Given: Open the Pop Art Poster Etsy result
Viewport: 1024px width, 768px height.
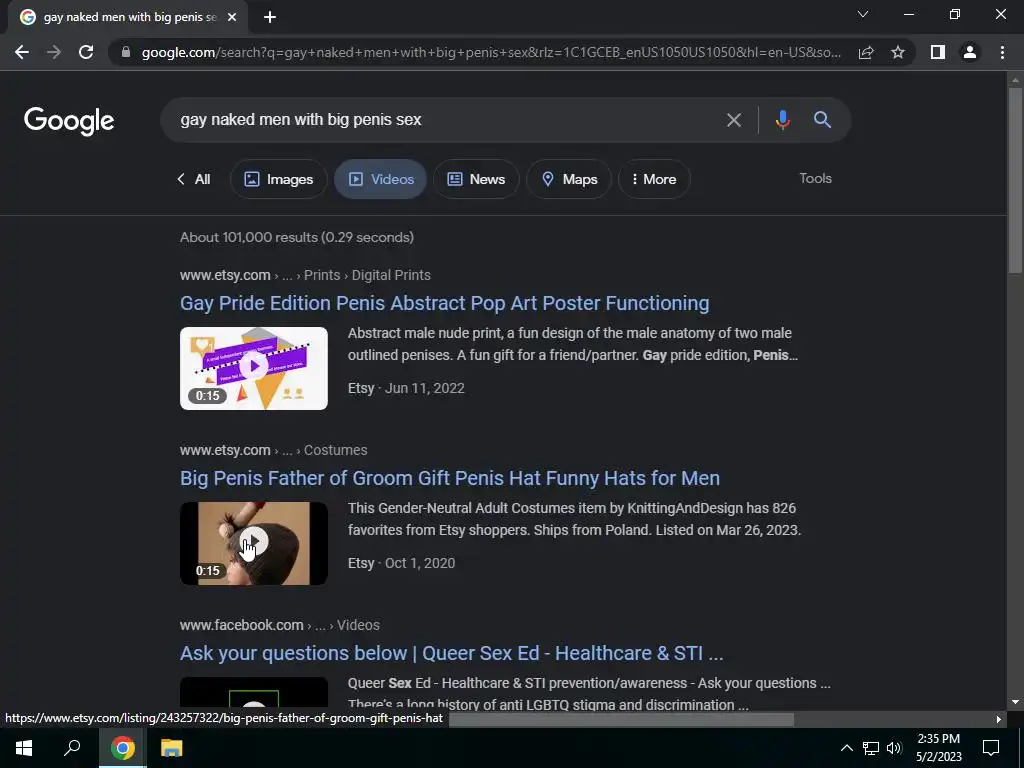Looking at the screenshot, I should [445, 303].
